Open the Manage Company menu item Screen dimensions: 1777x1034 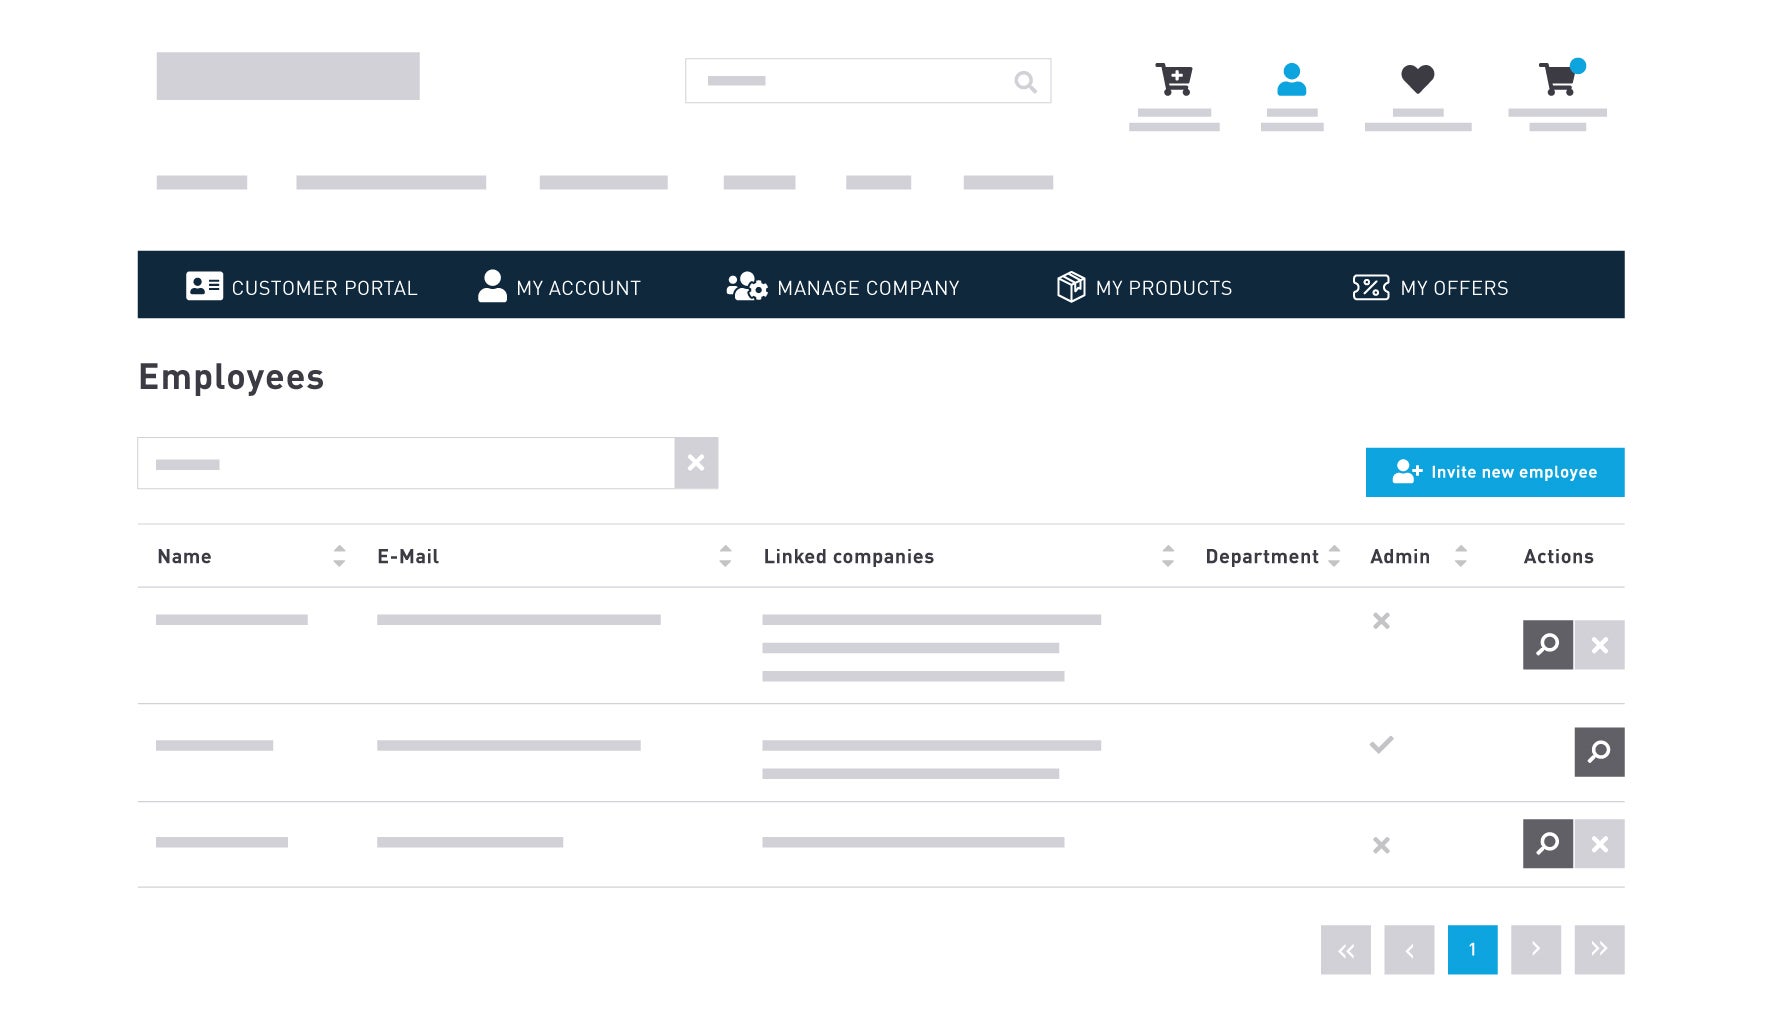coord(843,287)
